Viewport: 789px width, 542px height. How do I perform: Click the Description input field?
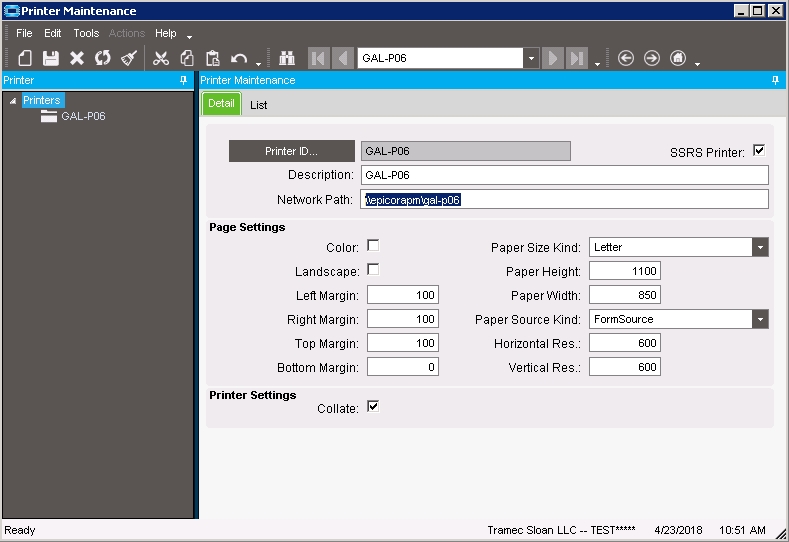tap(565, 175)
